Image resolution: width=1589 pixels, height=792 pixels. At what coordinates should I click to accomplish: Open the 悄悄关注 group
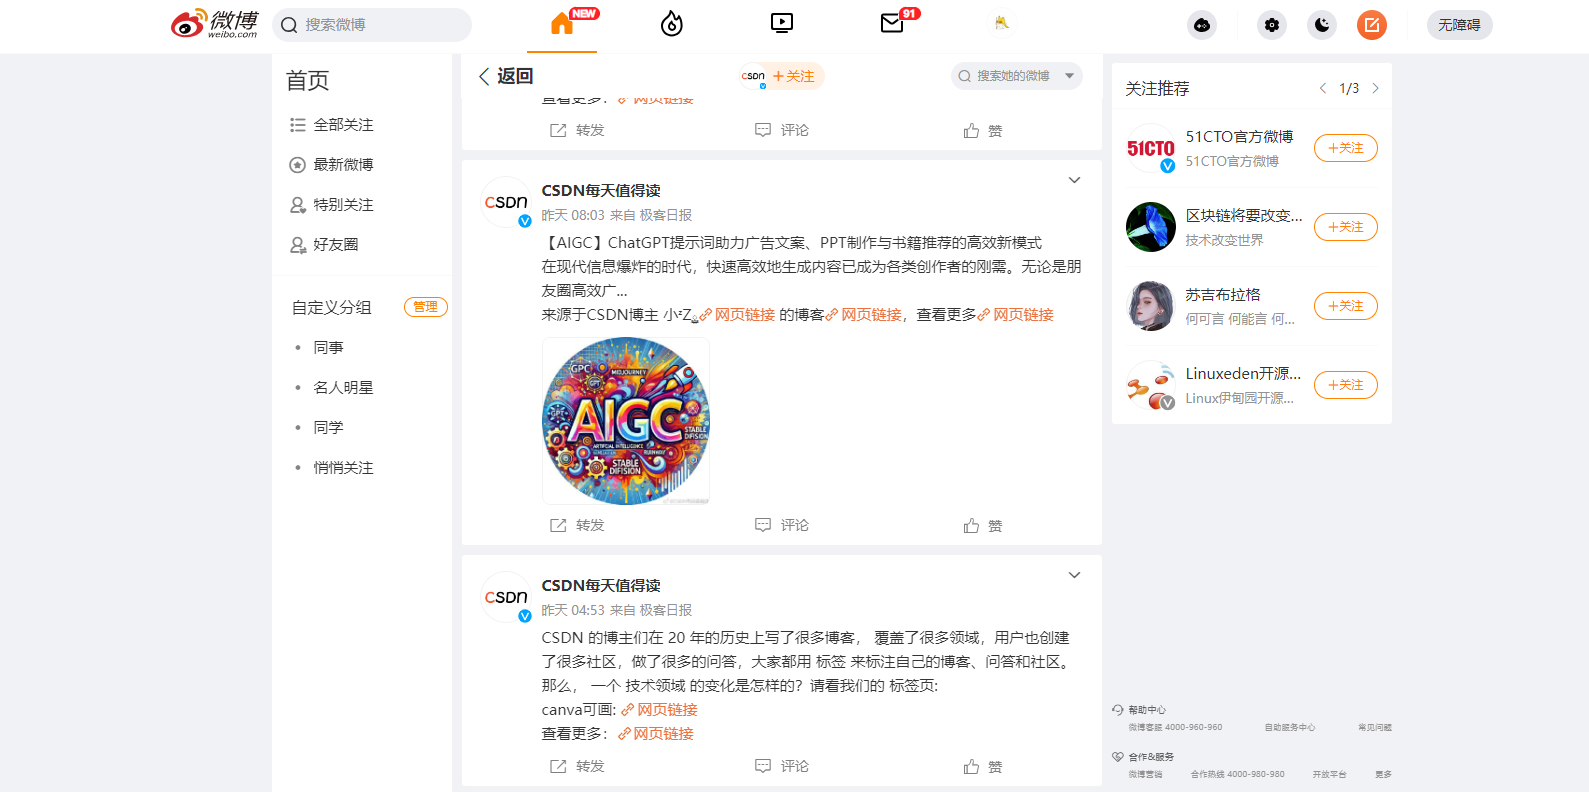(x=343, y=467)
